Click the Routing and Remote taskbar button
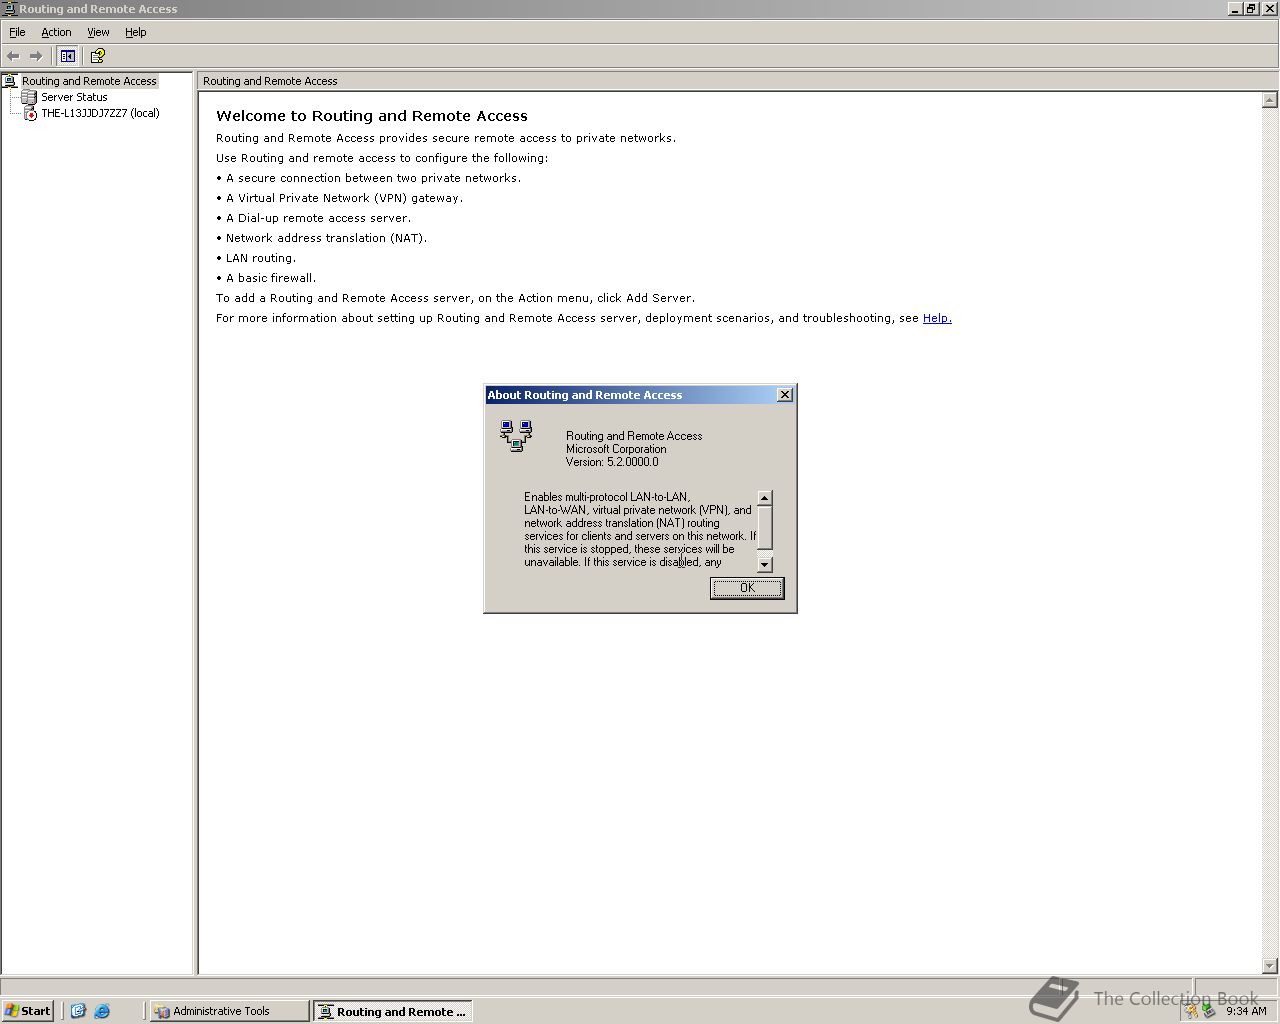 point(393,1011)
